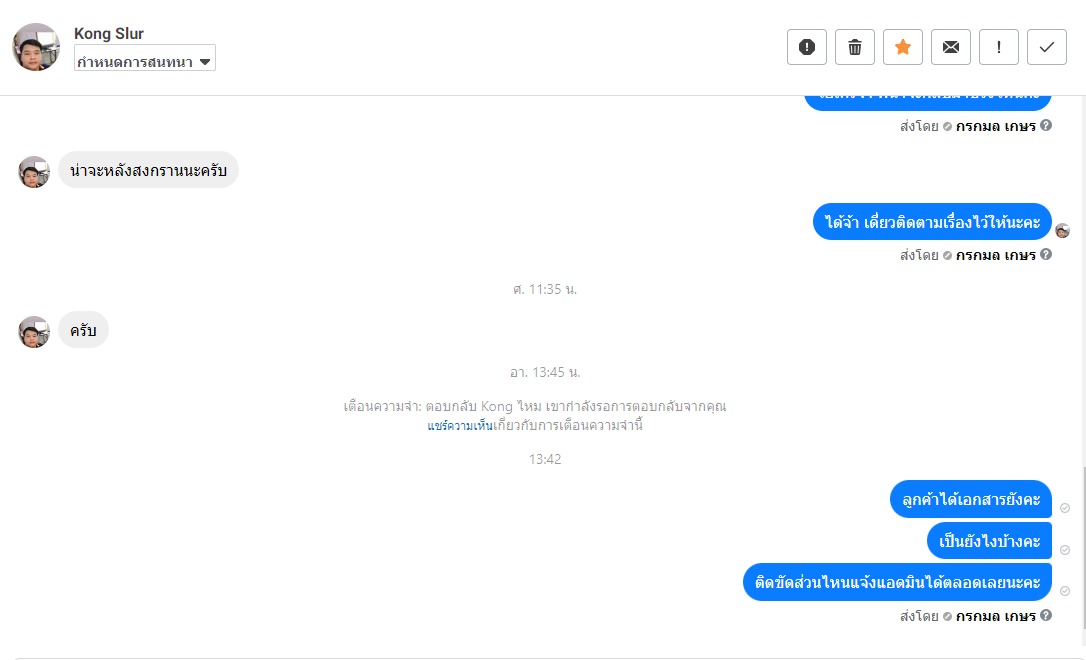Click help icon beside top sender กรกมล เกษร
The image size is (1086, 660).
point(1046,125)
